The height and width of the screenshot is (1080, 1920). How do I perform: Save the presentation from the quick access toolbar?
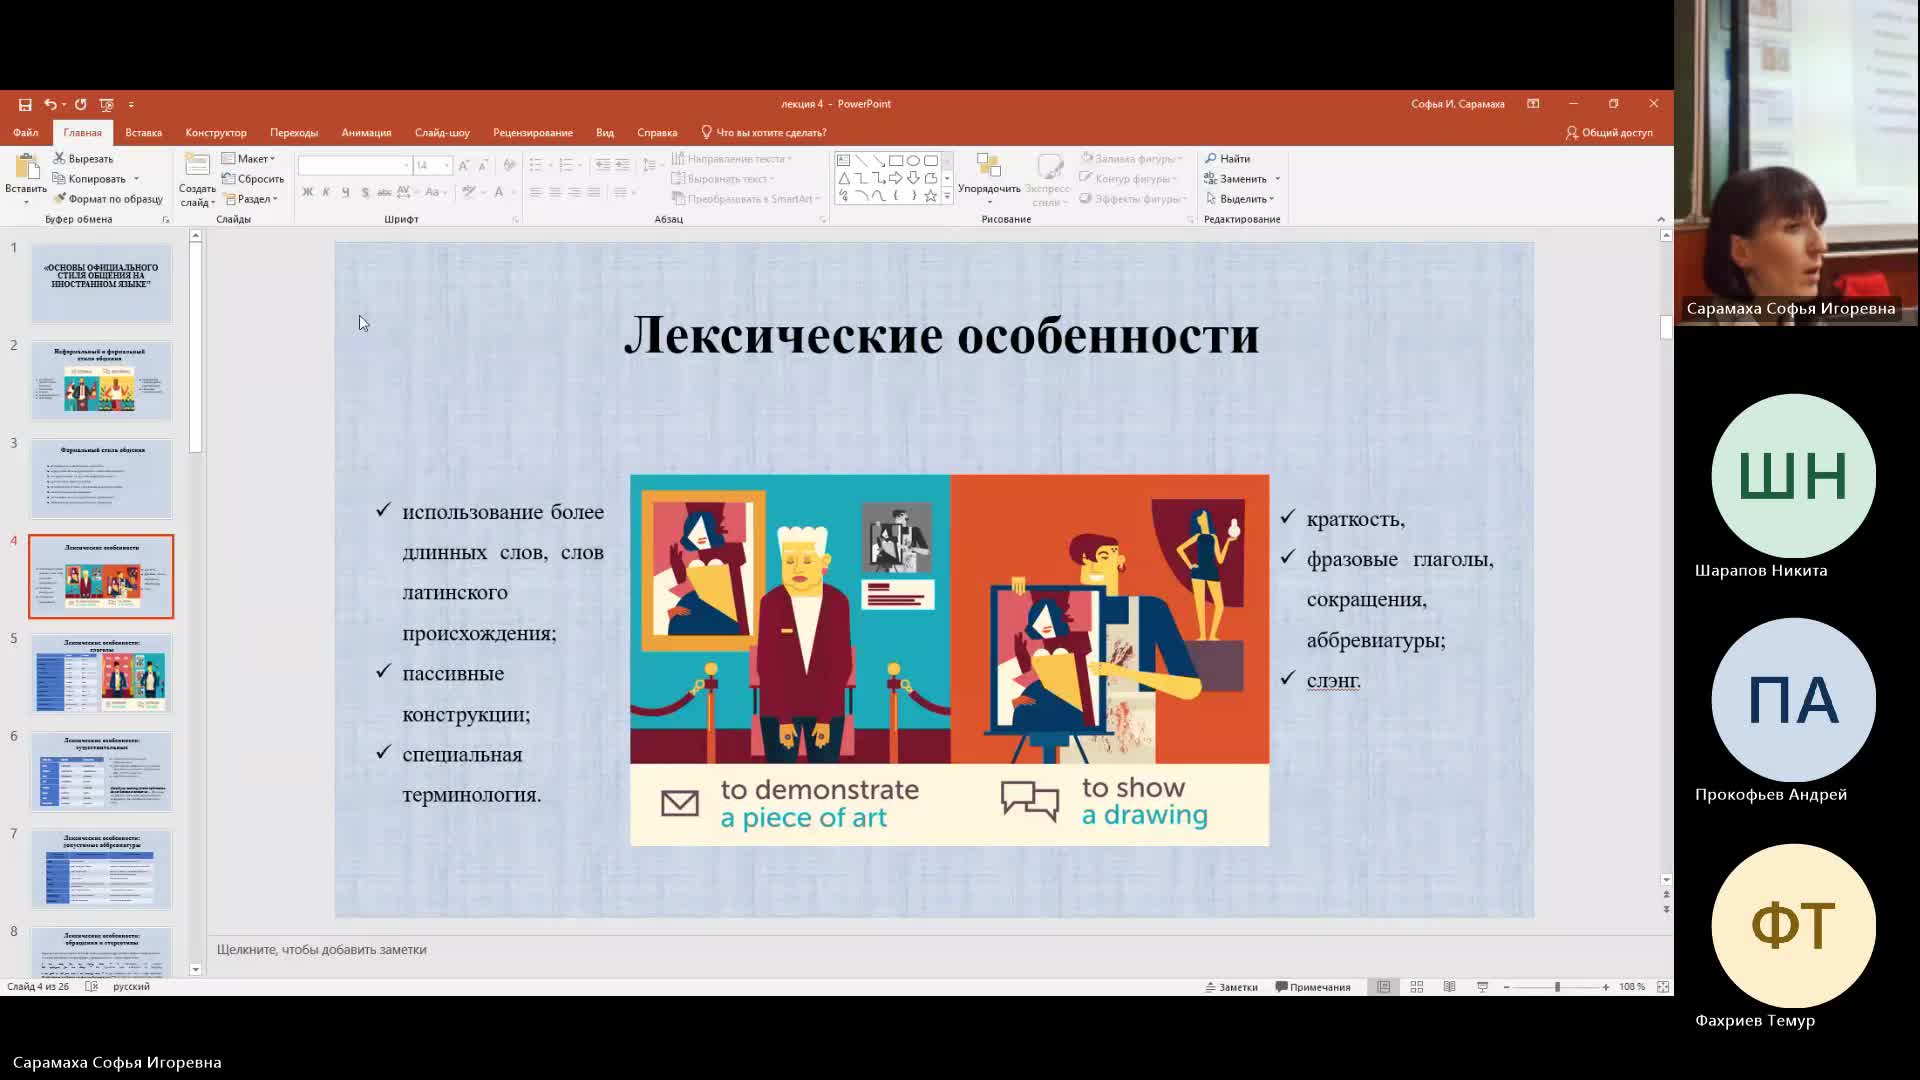pos(25,104)
